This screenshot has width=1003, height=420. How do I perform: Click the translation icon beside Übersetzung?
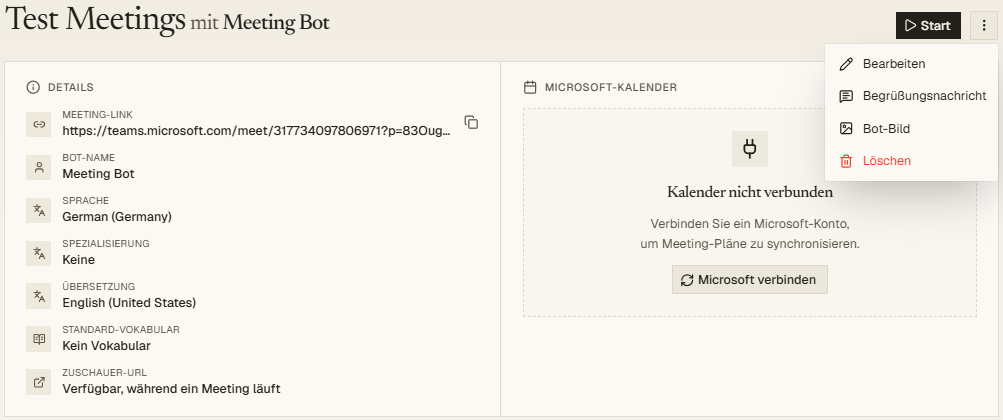tap(38, 296)
